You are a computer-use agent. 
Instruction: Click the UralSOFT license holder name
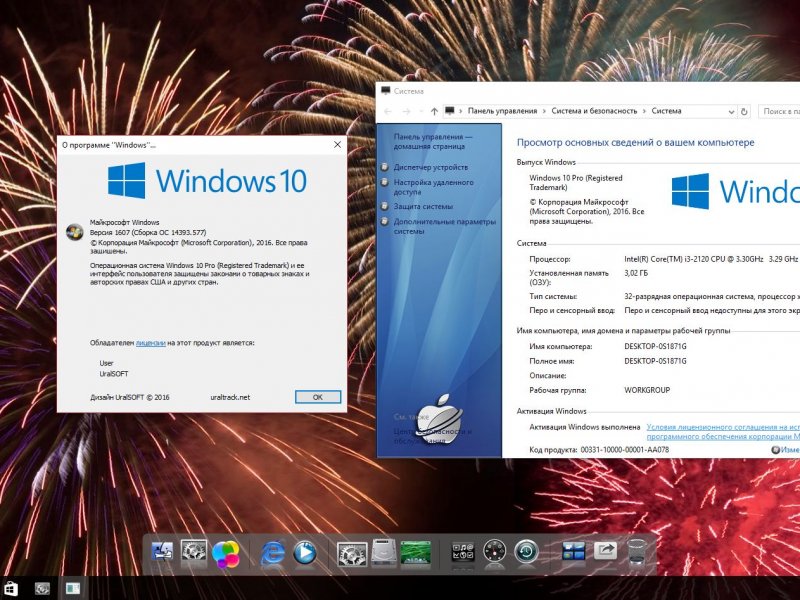tap(114, 374)
